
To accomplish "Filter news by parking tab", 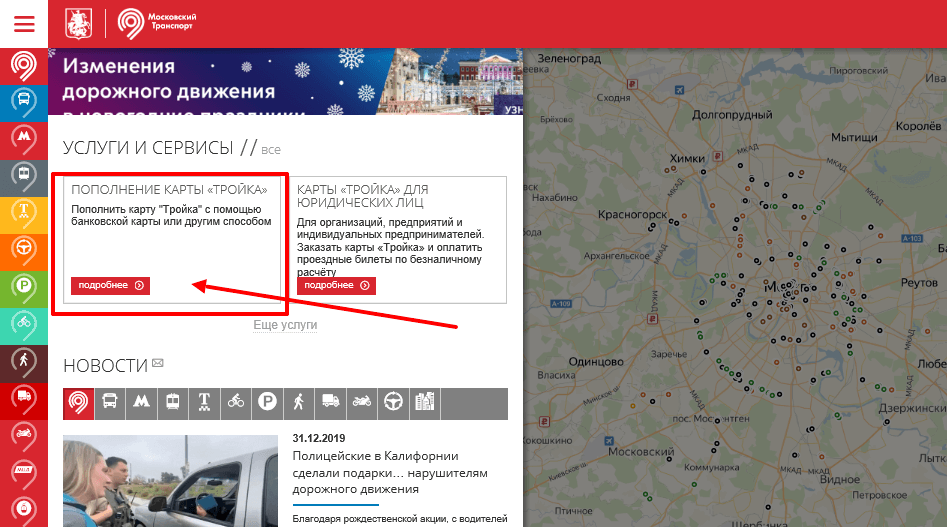I will 268,403.
